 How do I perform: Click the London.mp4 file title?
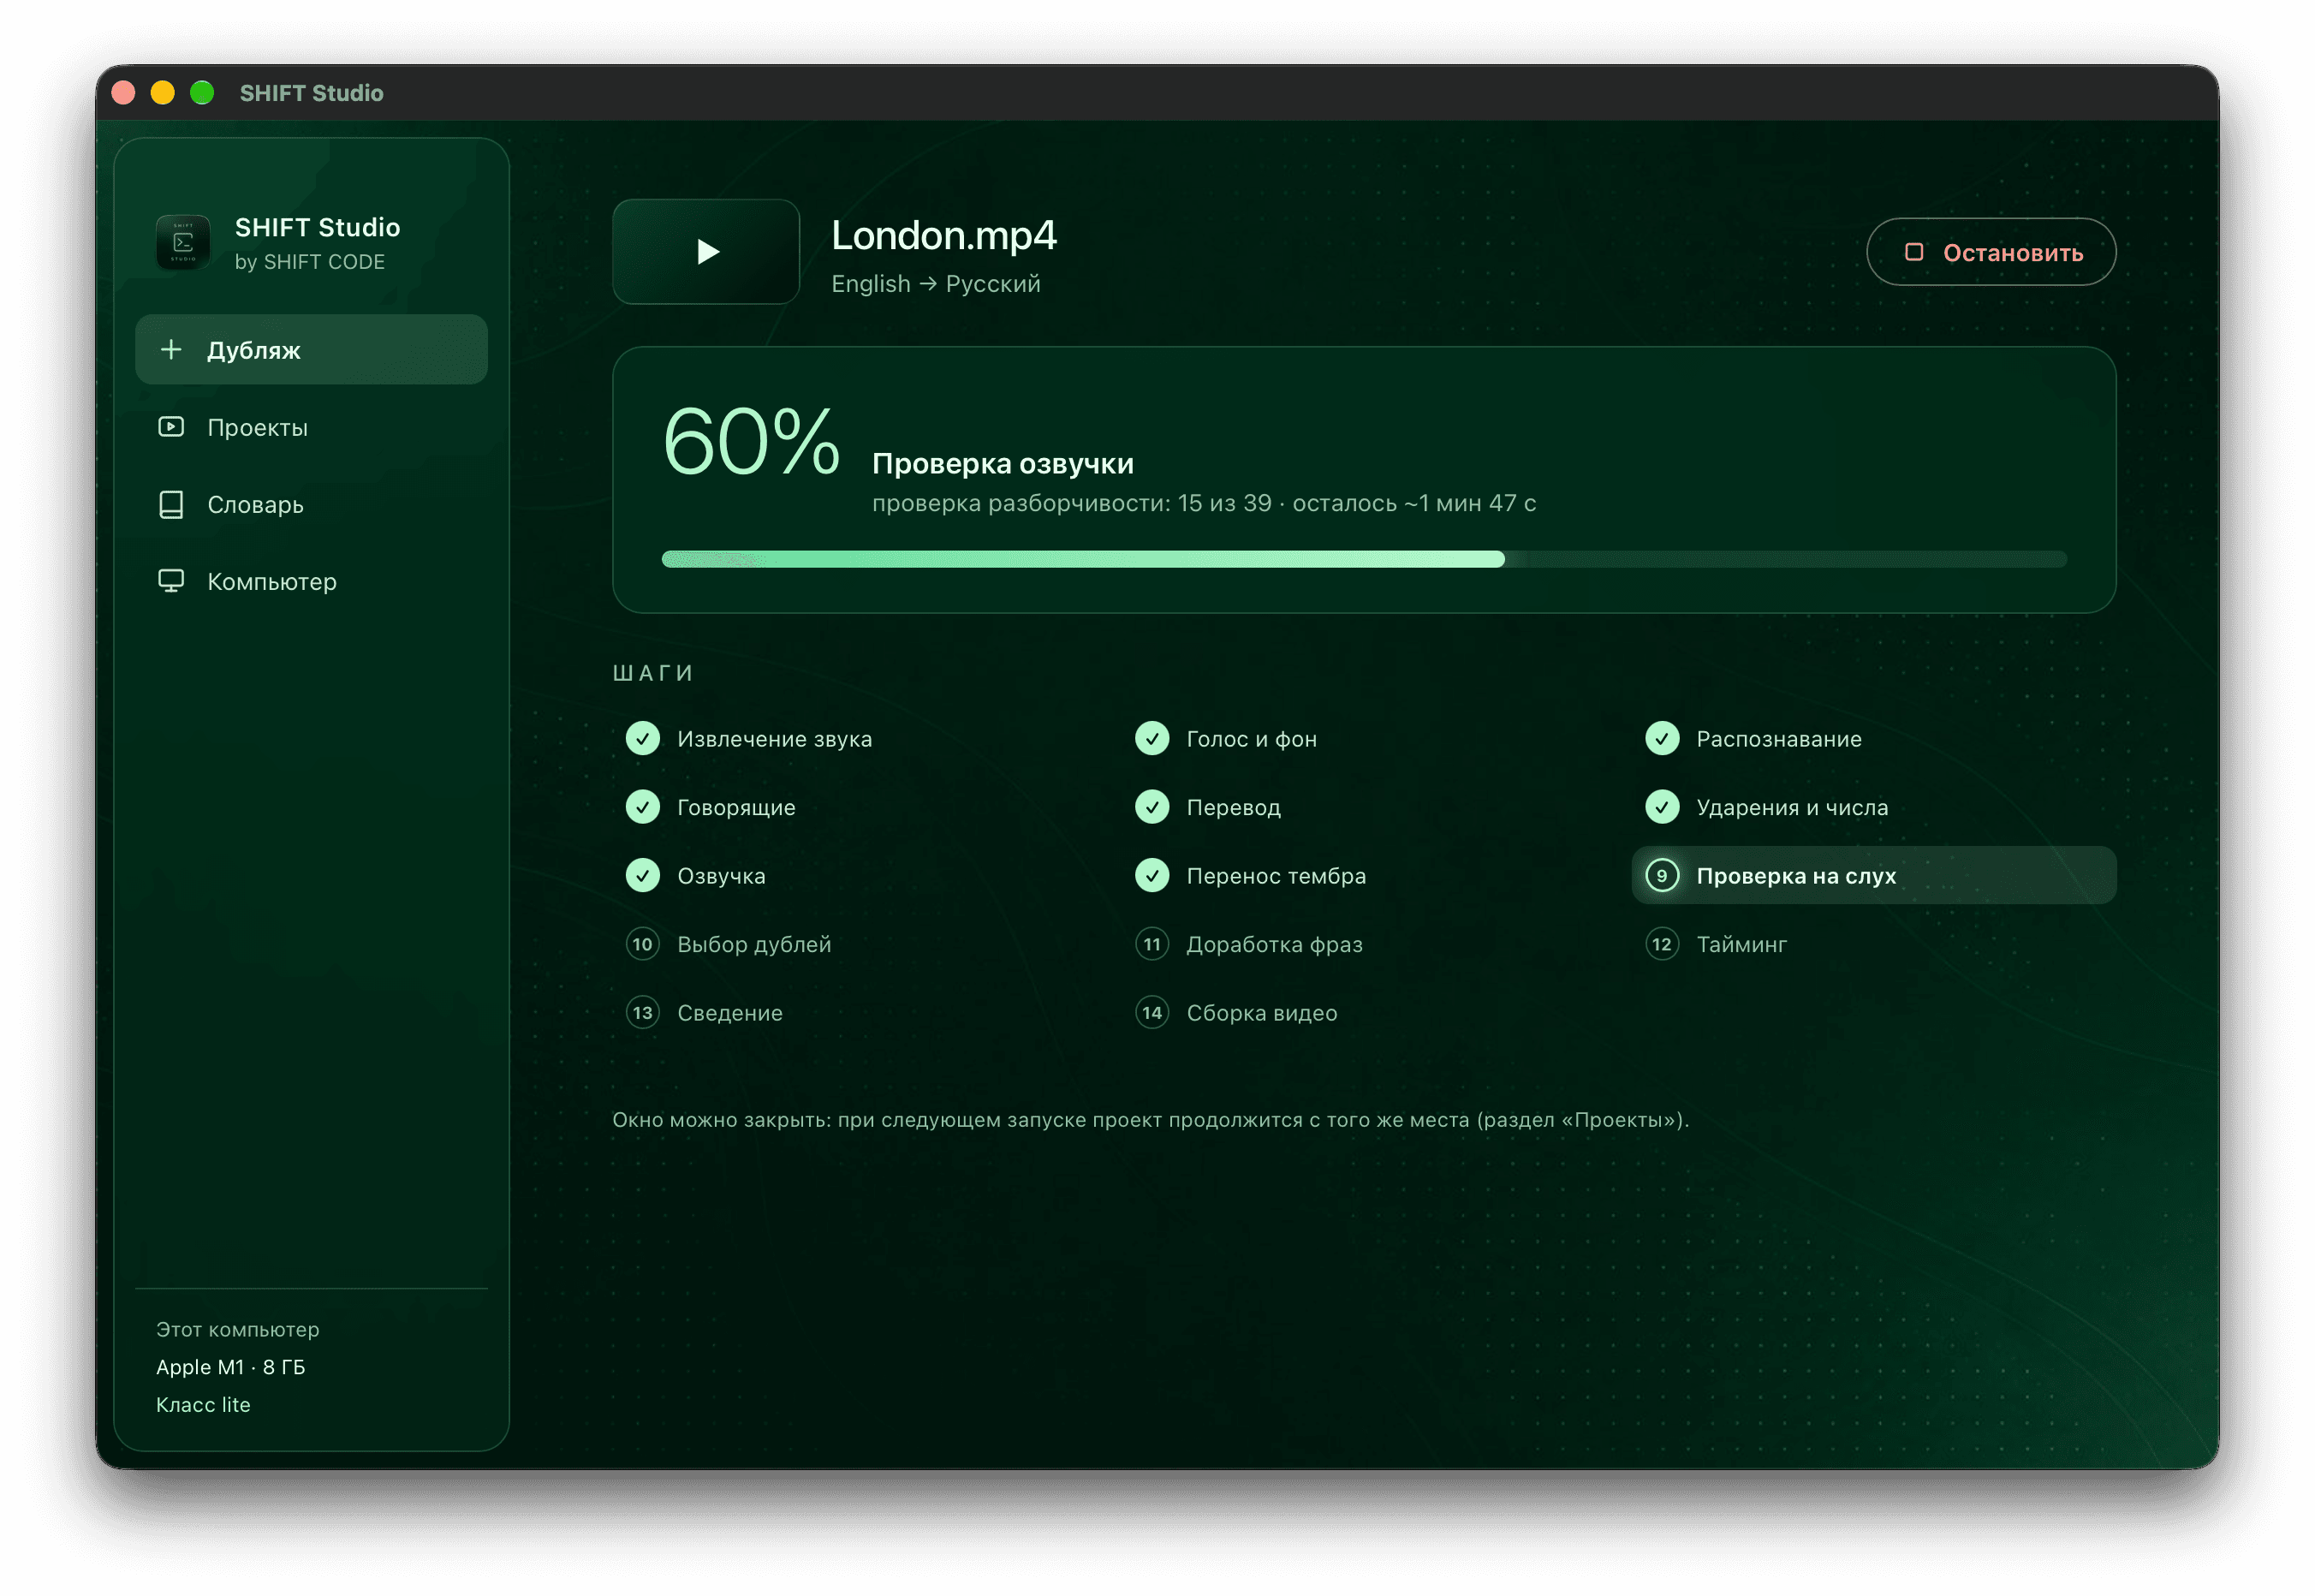[943, 236]
